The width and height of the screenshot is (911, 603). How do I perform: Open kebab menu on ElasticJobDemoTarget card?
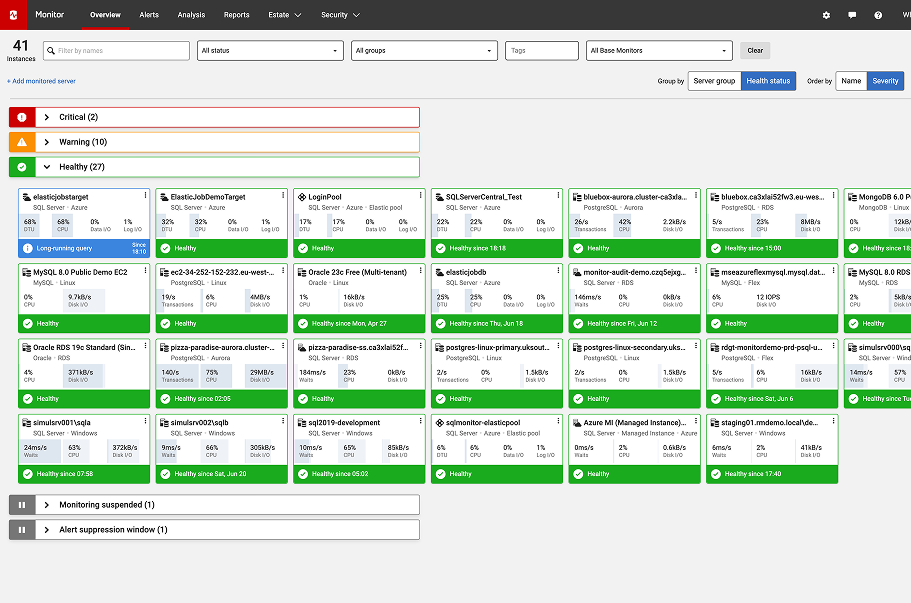(x=283, y=196)
